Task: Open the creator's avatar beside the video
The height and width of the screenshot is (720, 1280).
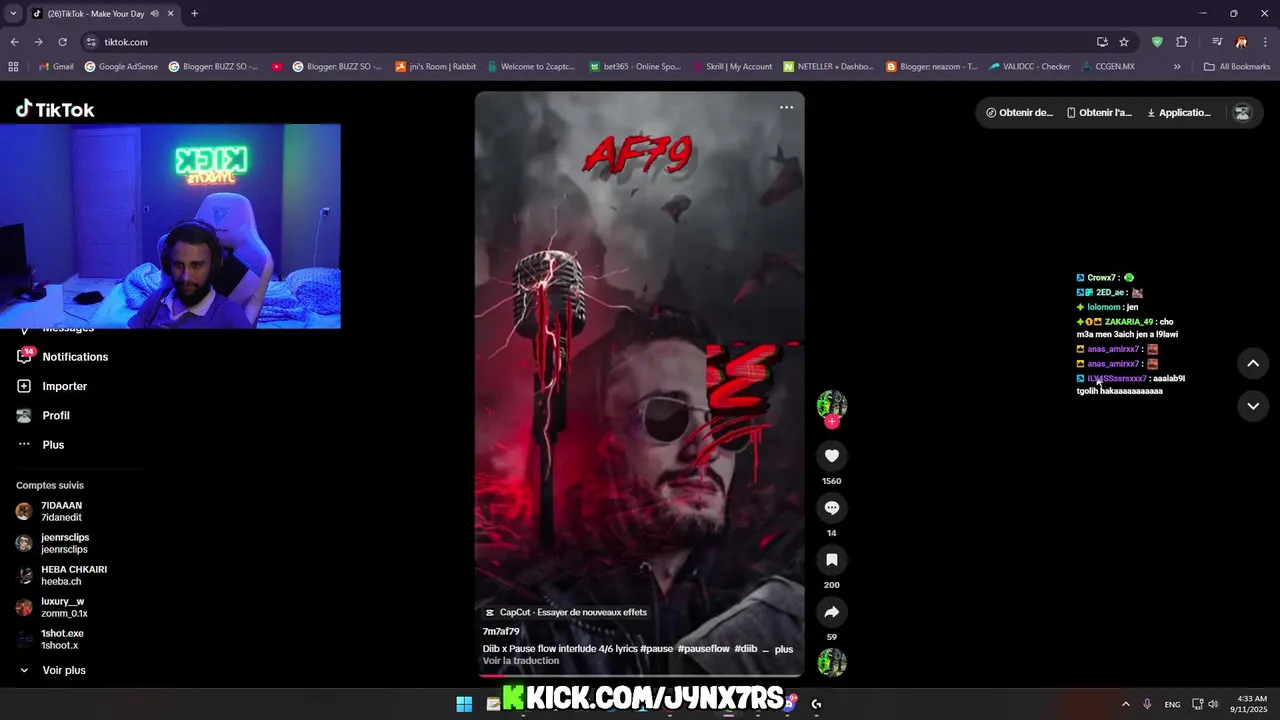Action: 832,404
